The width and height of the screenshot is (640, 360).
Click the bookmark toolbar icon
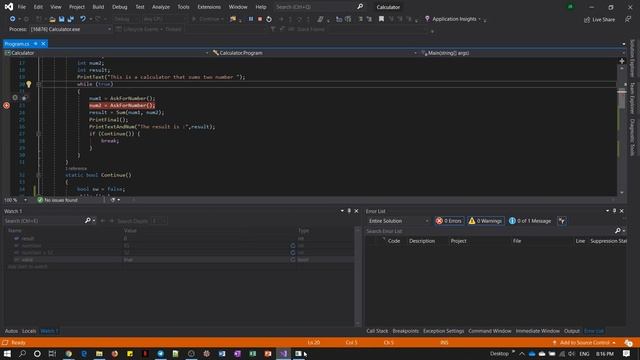click(x=381, y=19)
